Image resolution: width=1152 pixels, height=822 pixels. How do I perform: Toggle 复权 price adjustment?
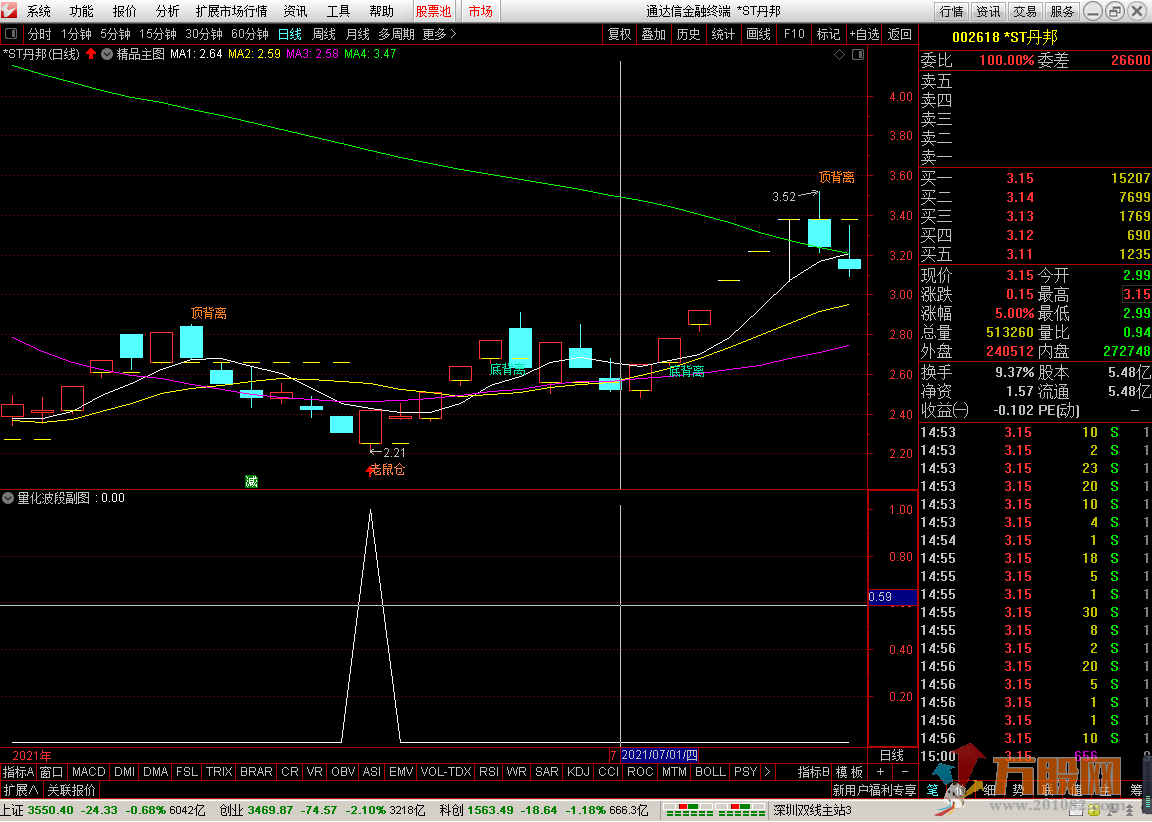(x=619, y=34)
